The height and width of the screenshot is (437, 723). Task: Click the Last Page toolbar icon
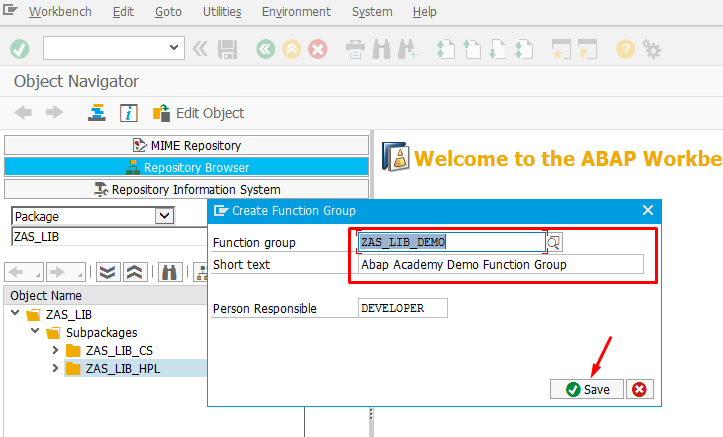(x=524, y=49)
